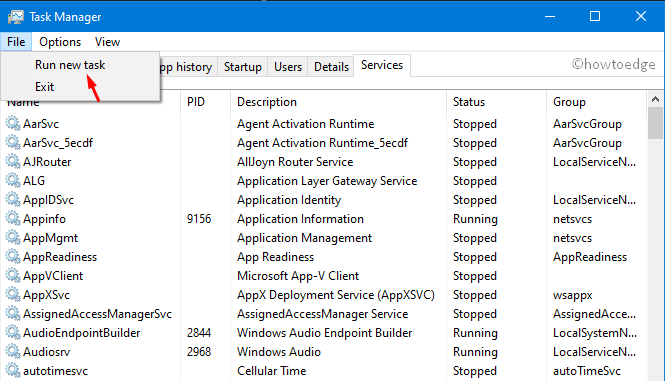
Task: Click the gear icon next to AJRouter
Action: point(13,162)
